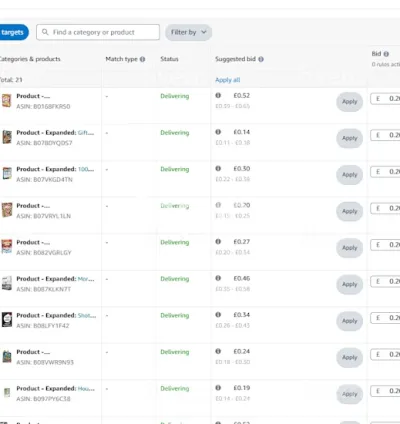Apply suggested bid £0.27
The height and width of the screenshot is (424, 400).
[x=349, y=248]
